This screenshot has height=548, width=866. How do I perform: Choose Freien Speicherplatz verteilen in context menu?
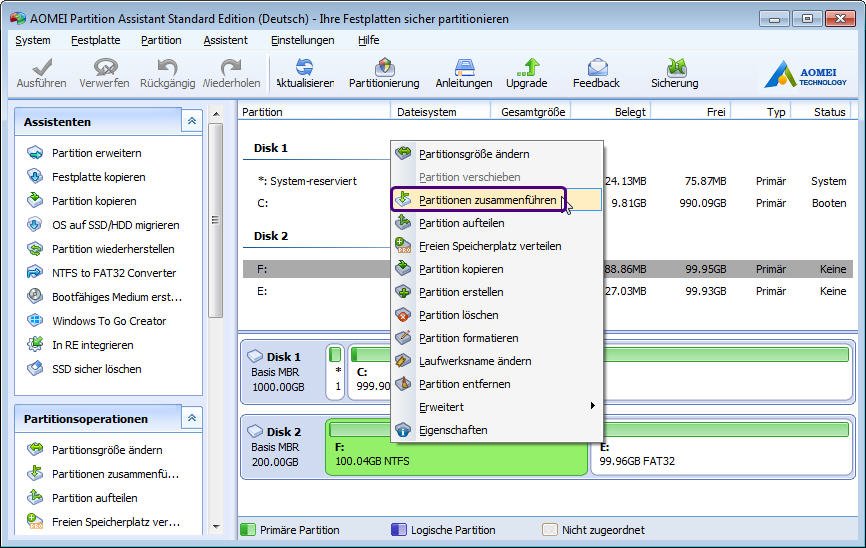pyautogui.click(x=497, y=246)
